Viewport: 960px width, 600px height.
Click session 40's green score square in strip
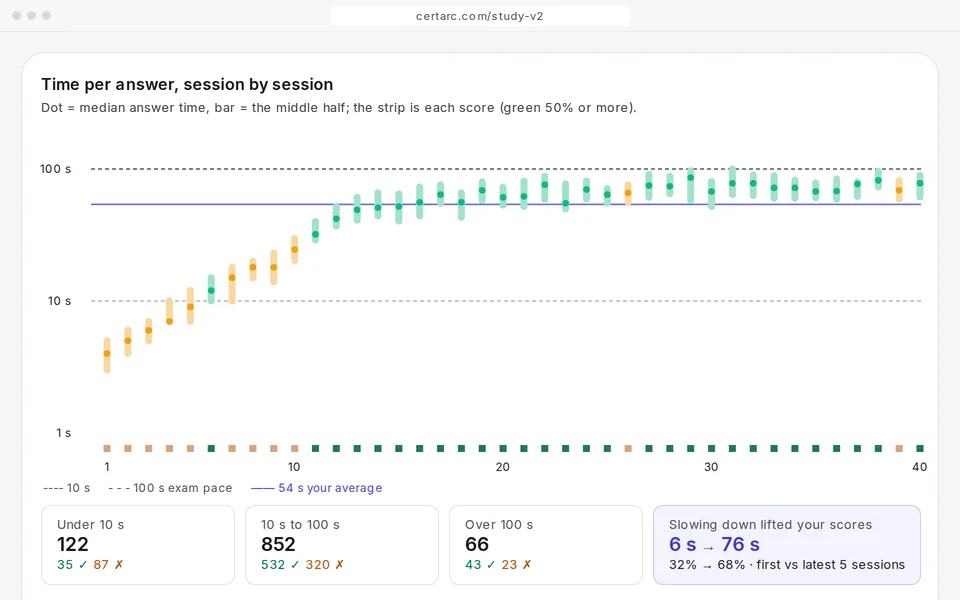pyautogui.click(x=920, y=449)
